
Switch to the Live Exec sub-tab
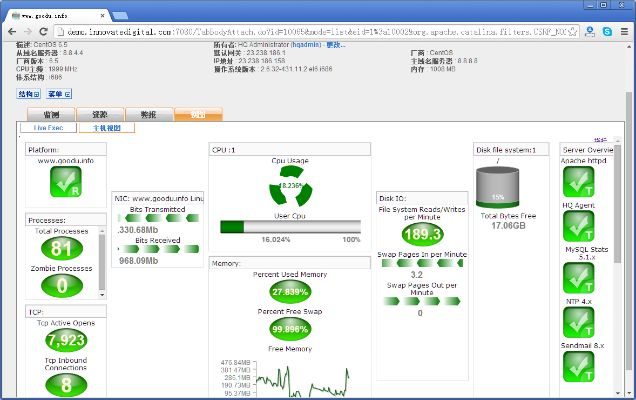48,128
